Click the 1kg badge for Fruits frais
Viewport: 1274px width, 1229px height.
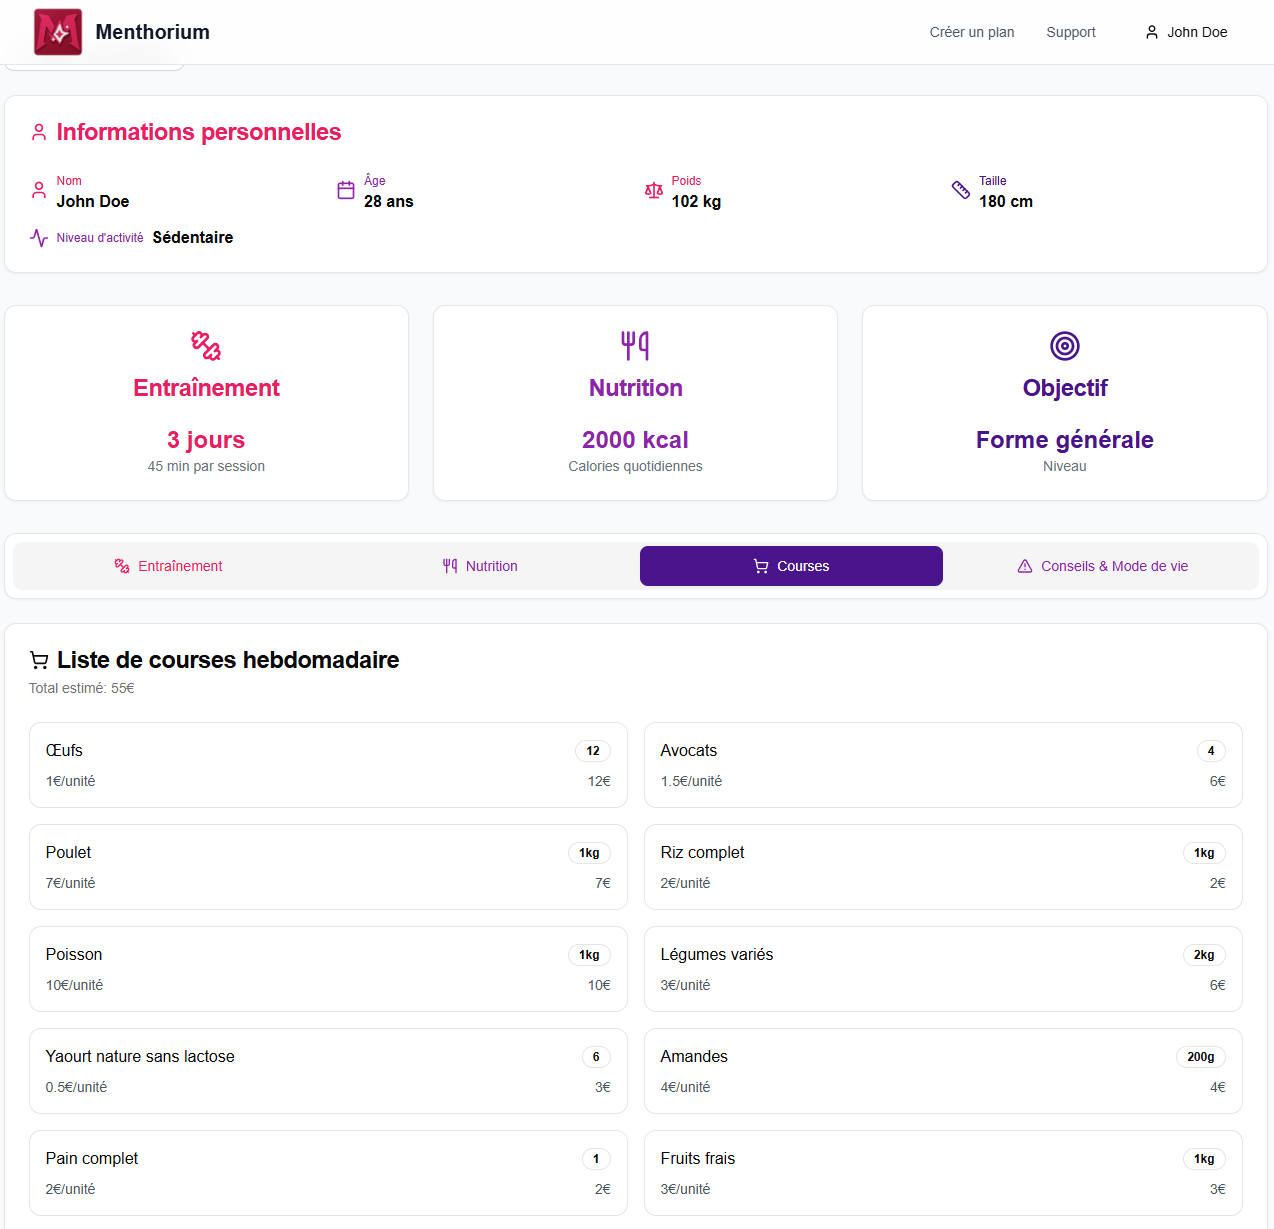[1204, 1159]
